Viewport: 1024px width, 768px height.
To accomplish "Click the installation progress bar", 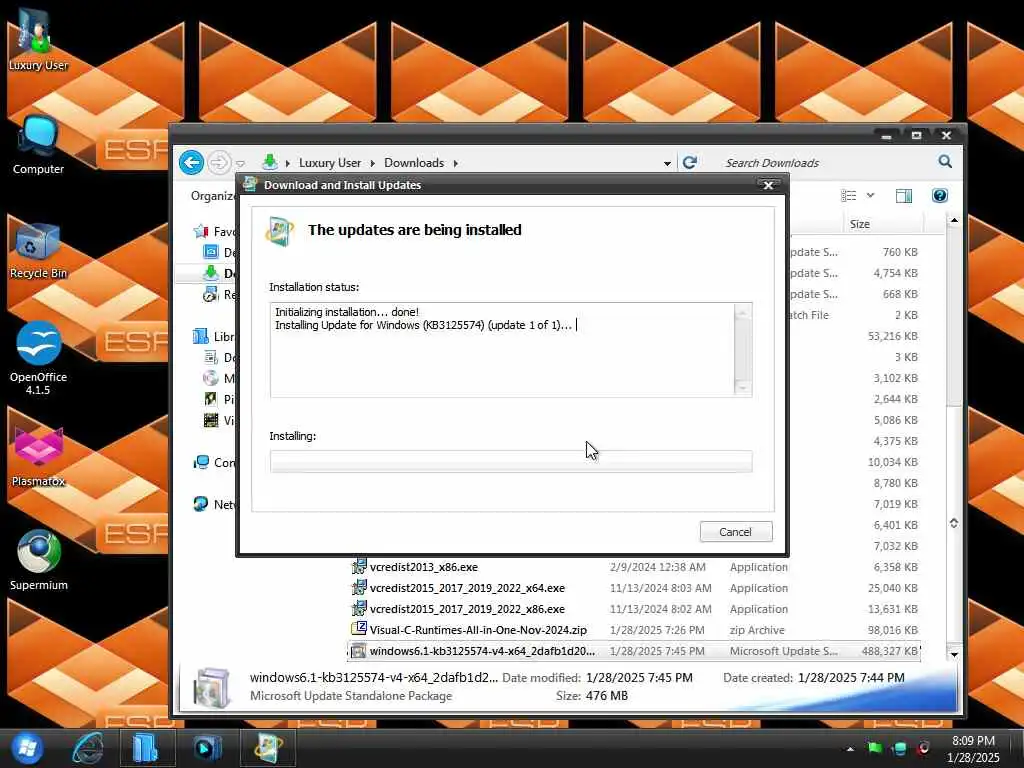I will [511, 461].
